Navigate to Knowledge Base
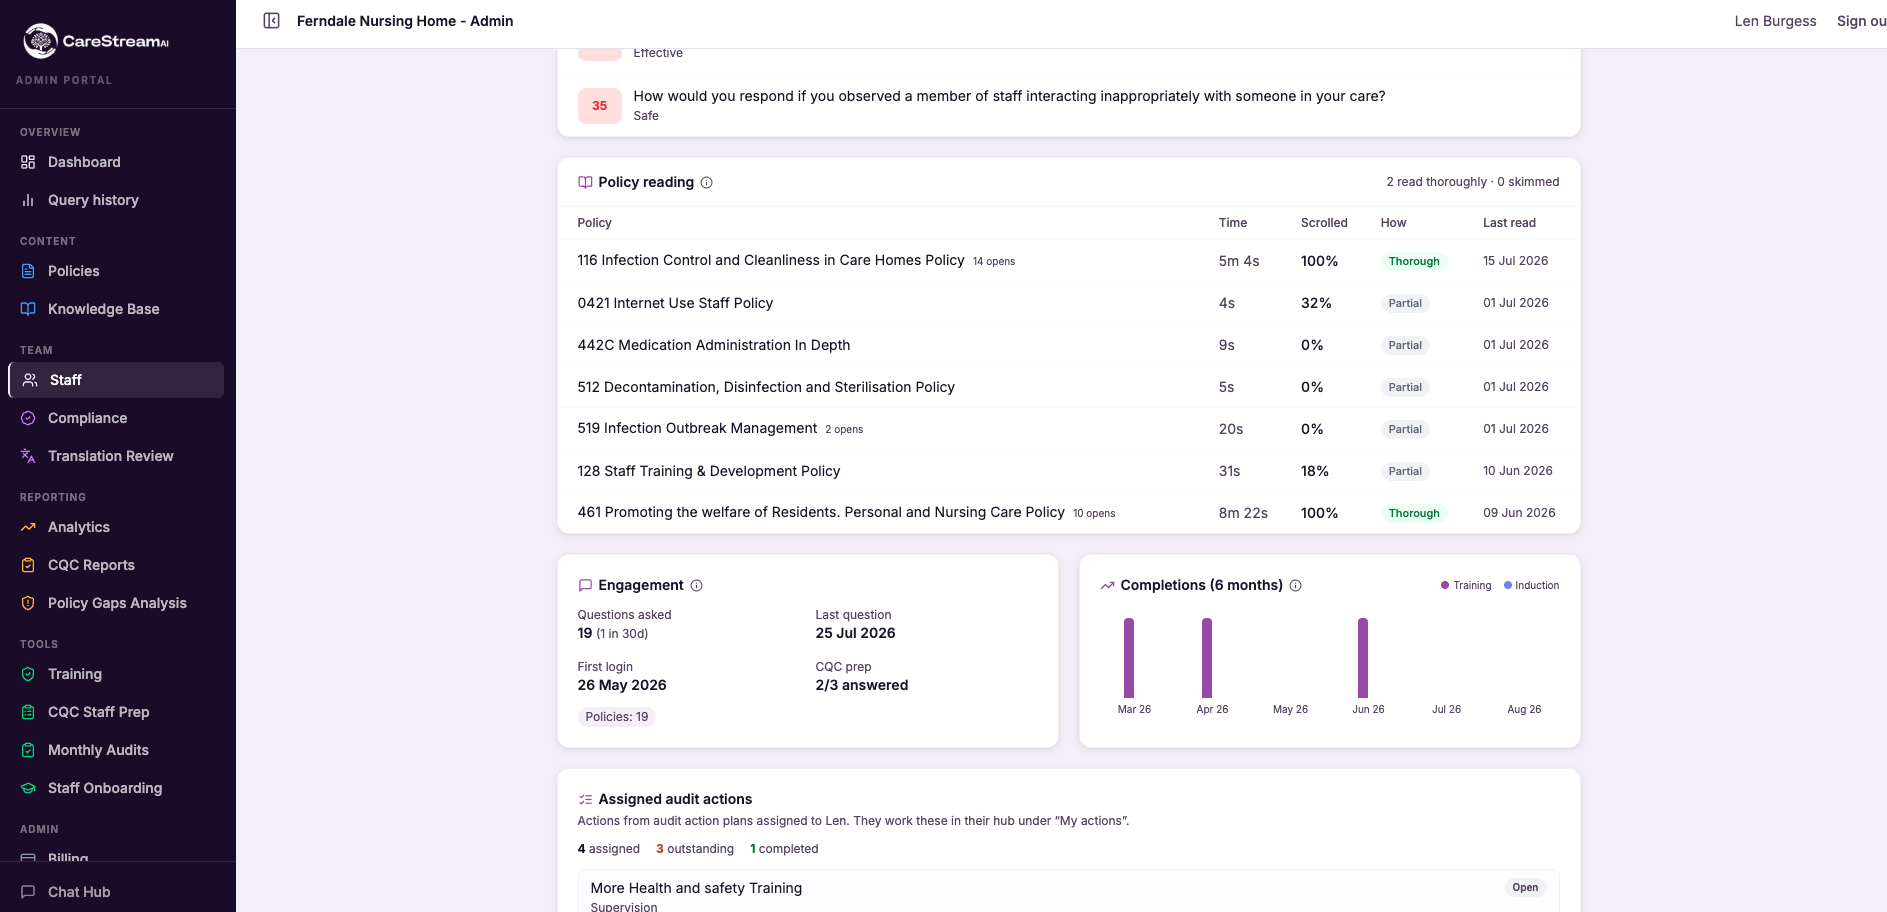The height and width of the screenshot is (912, 1887). click(116, 309)
